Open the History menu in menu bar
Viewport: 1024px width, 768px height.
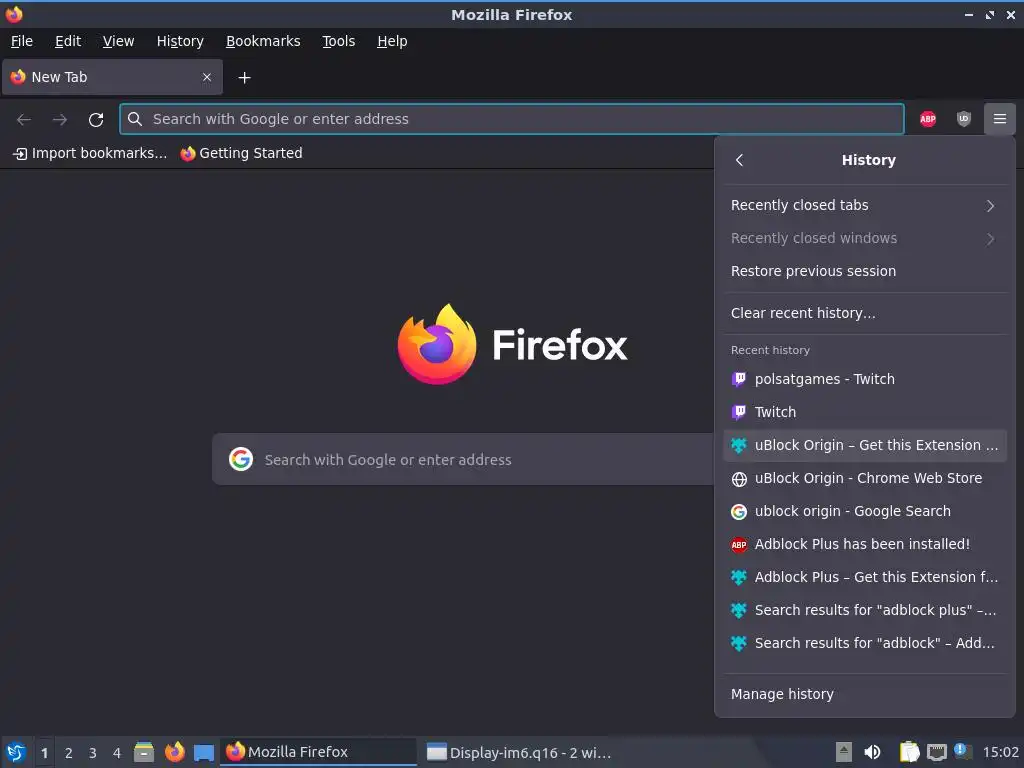click(x=180, y=41)
